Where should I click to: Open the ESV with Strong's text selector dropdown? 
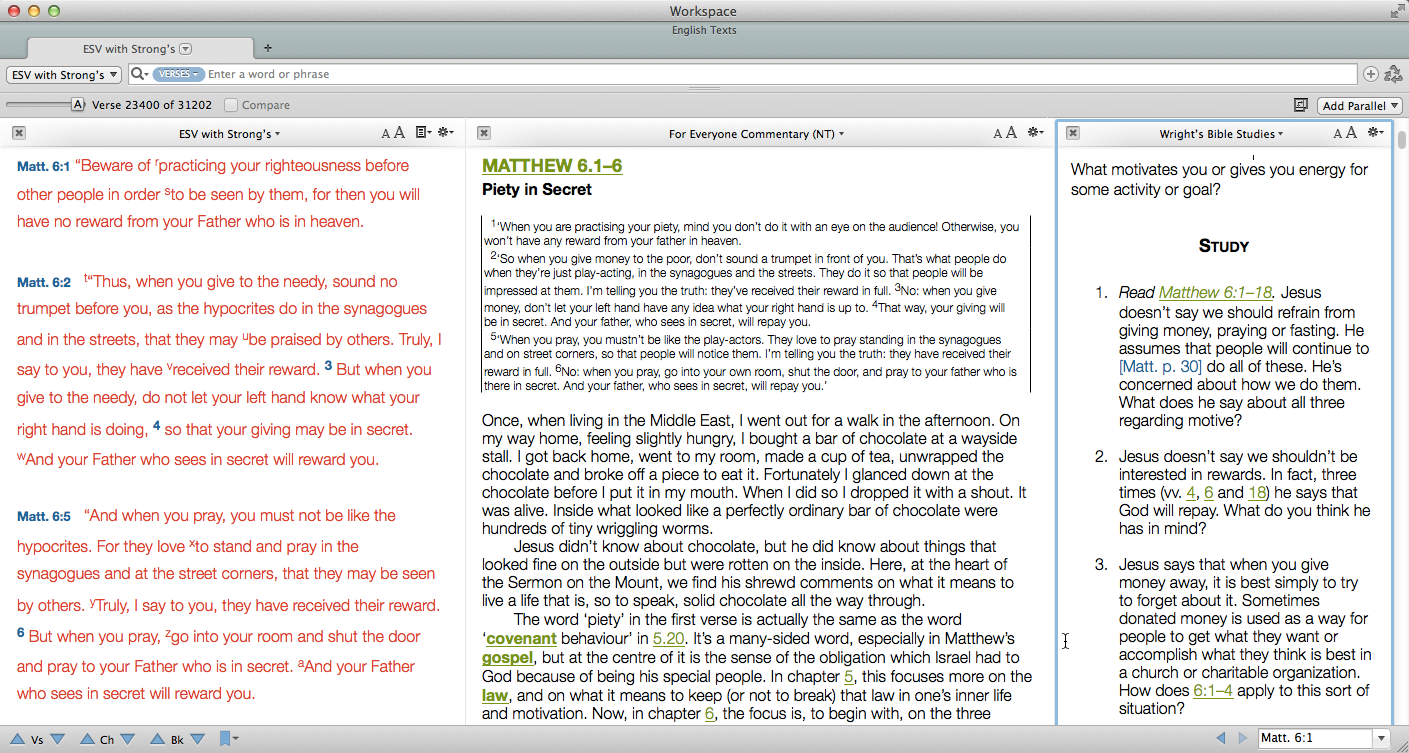click(64, 75)
